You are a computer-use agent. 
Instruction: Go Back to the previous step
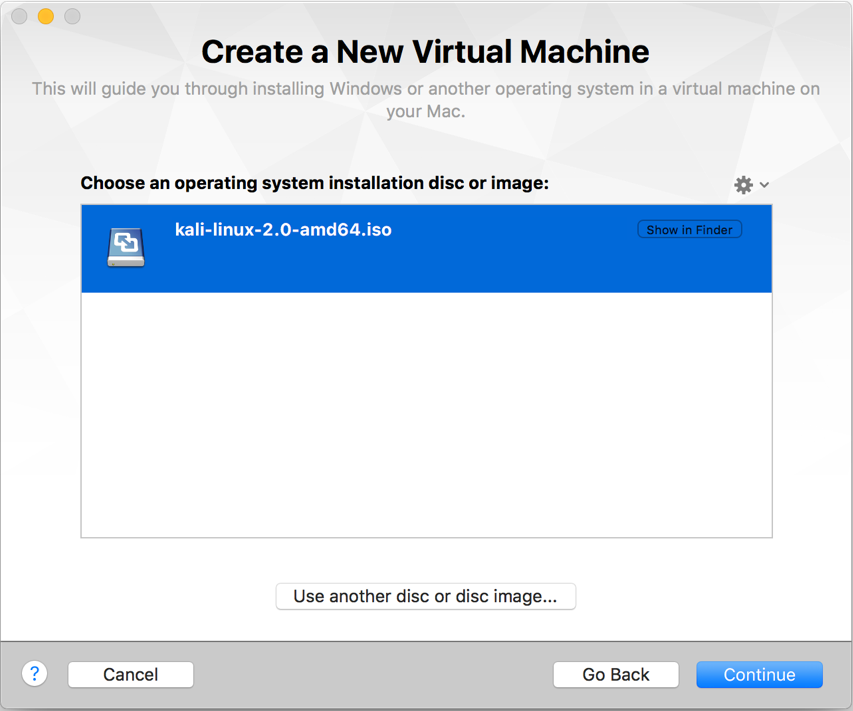[616, 675]
